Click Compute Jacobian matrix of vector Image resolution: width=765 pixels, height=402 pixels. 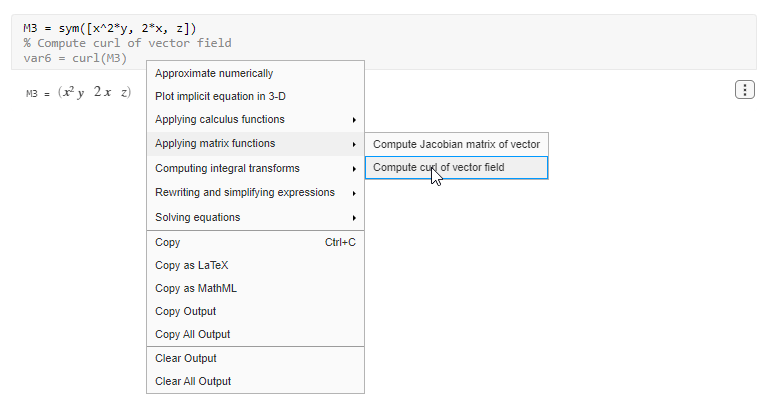[x=456, y=144]
